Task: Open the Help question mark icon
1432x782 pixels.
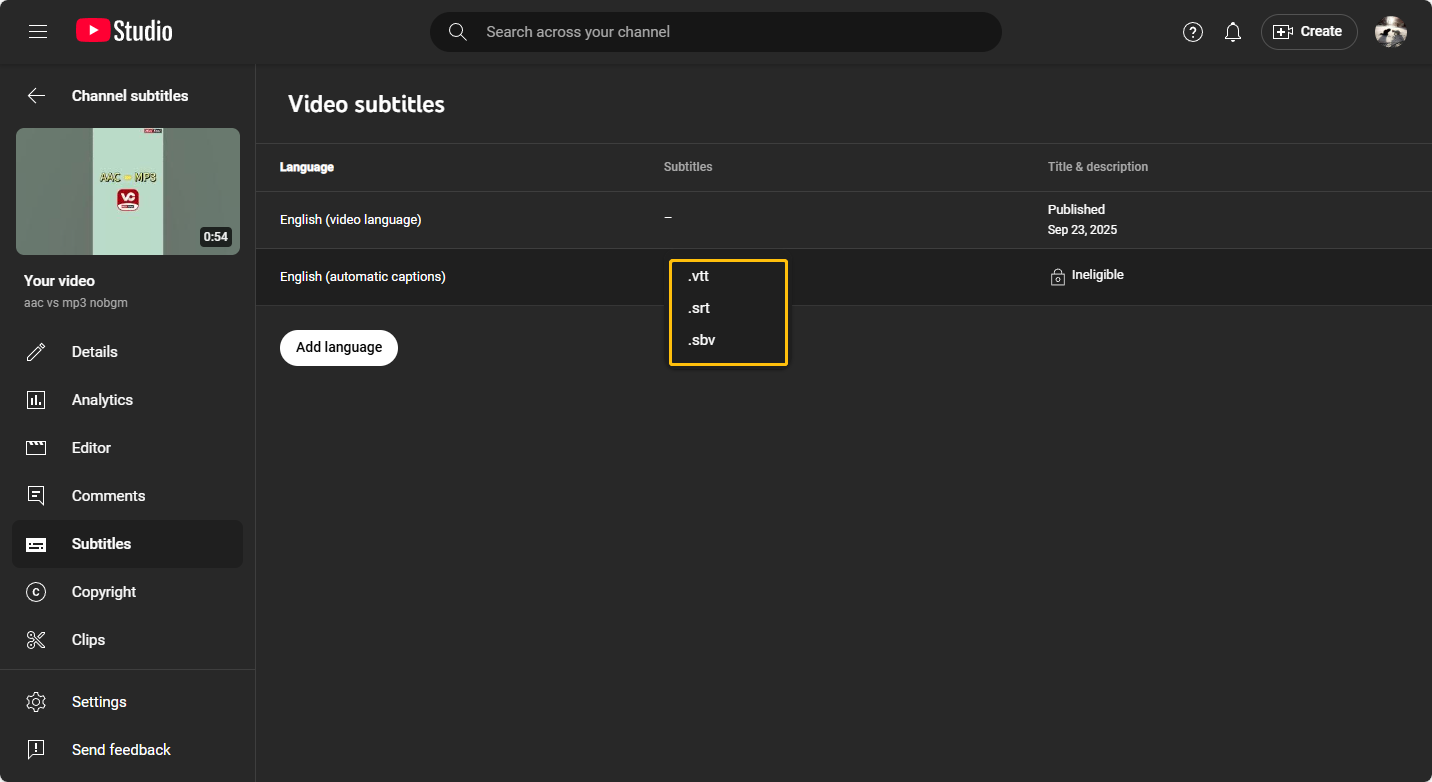Action: [x=1192, y=32]
